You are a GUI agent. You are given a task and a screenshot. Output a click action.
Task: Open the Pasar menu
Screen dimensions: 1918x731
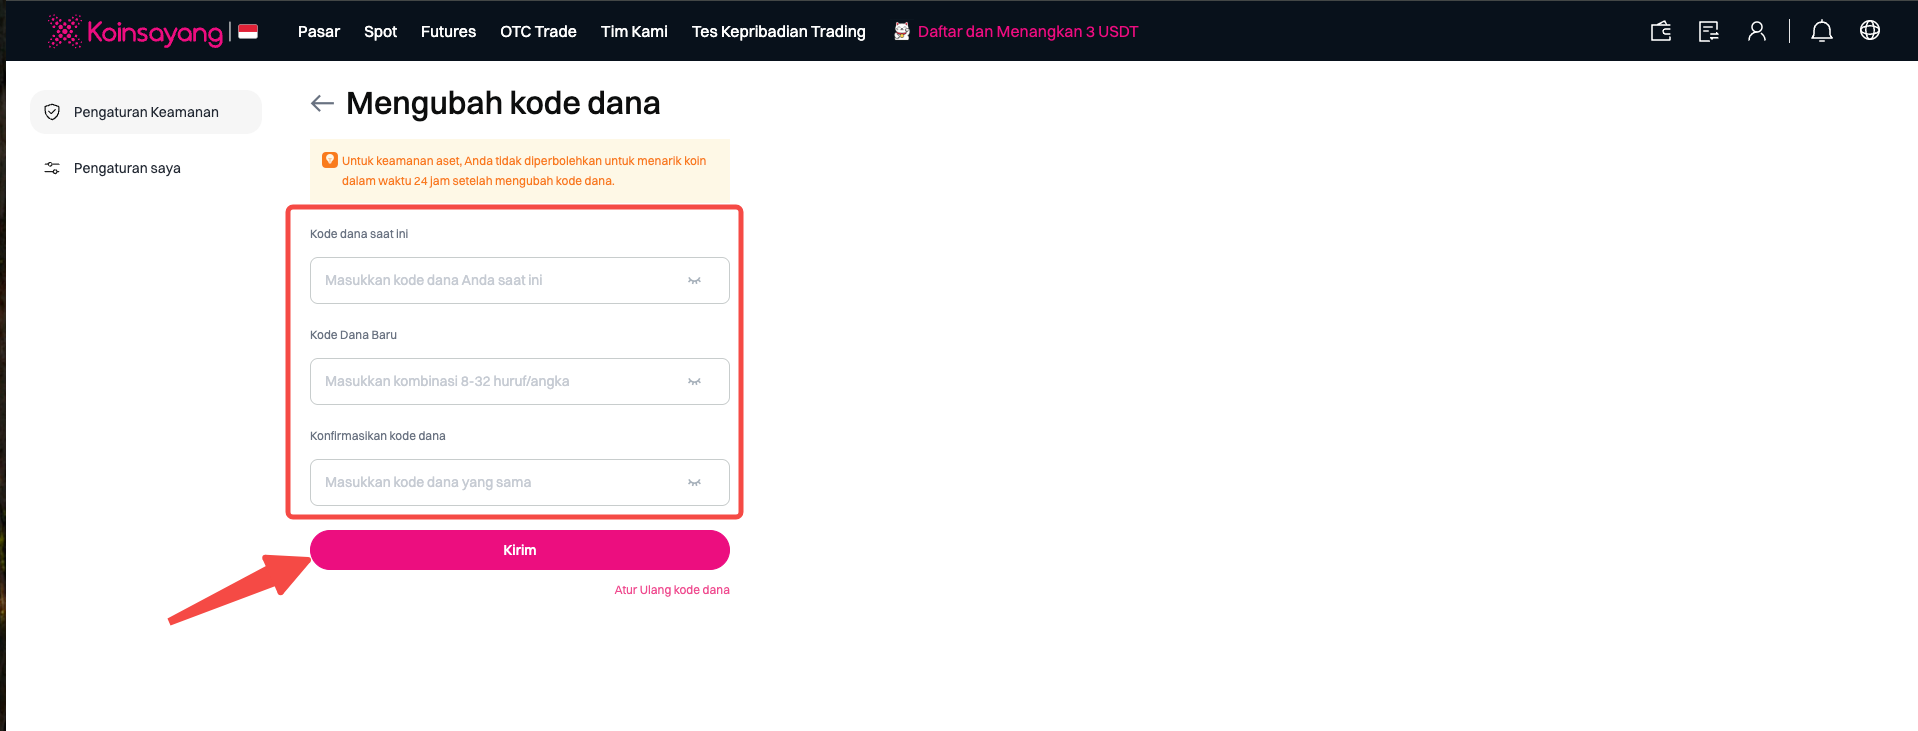[319, 32]
